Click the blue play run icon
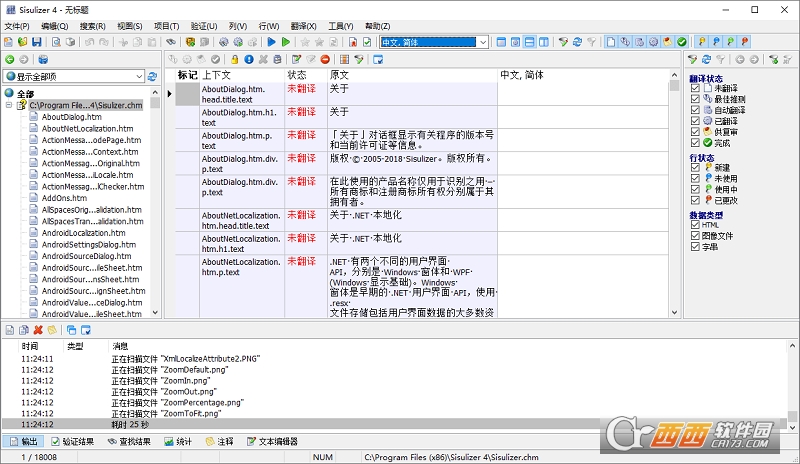The image size is (800, 464). tap(271, 42)
